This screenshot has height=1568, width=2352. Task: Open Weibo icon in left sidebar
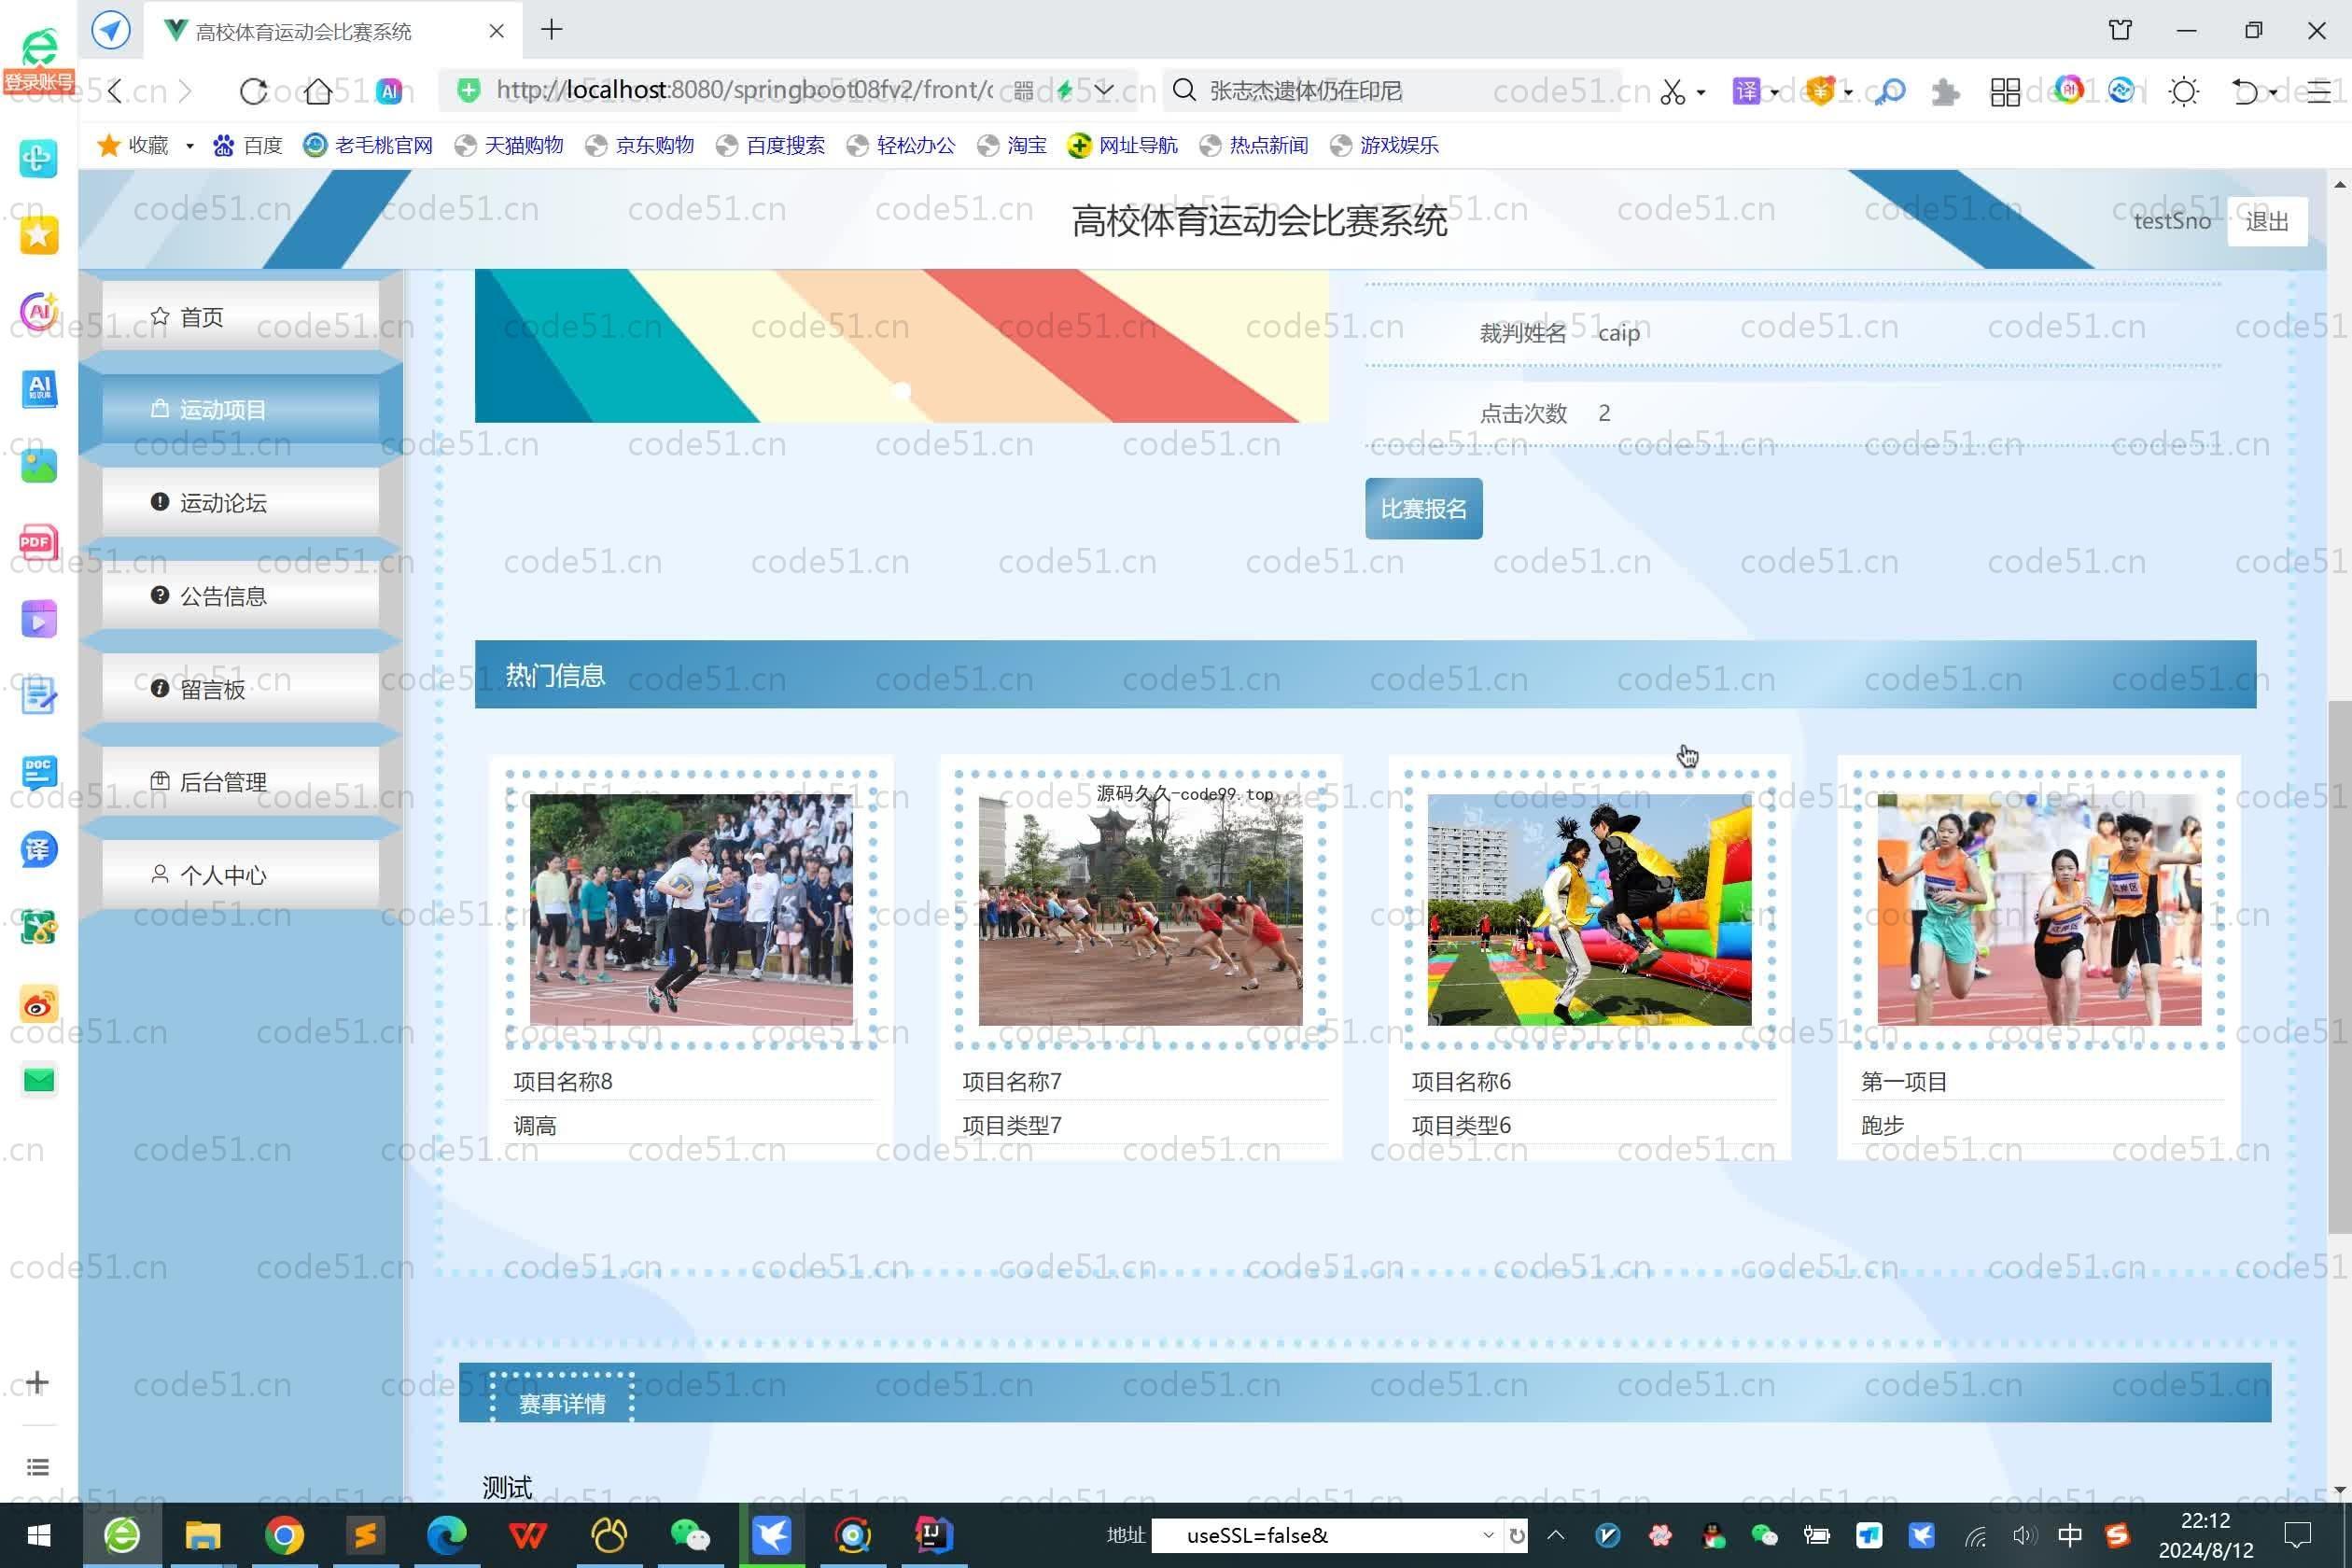(38, 1003)
